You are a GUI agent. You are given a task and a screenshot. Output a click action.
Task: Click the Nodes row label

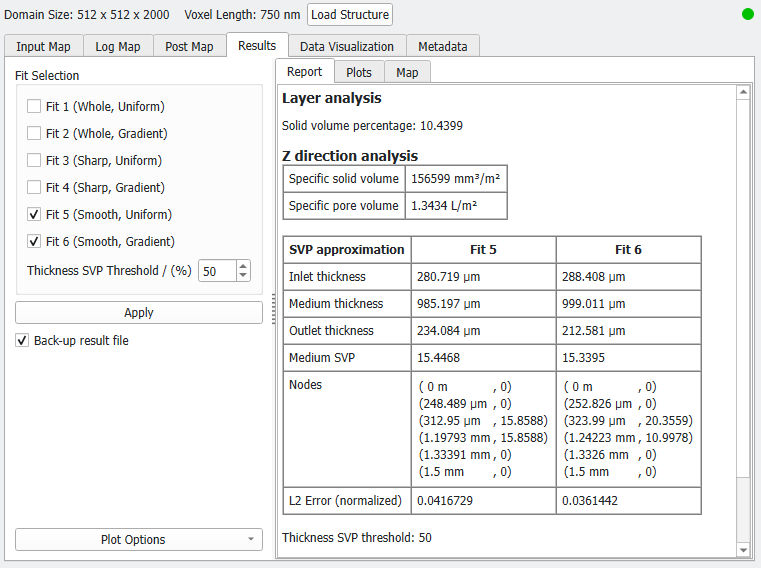[305, 384]
